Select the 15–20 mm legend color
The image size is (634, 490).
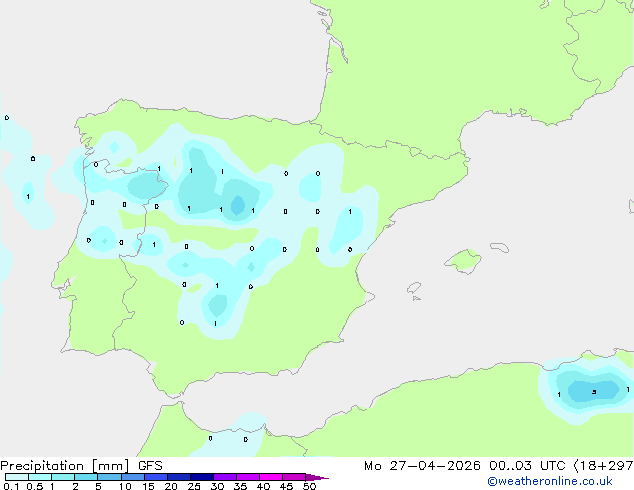(156, 477)
